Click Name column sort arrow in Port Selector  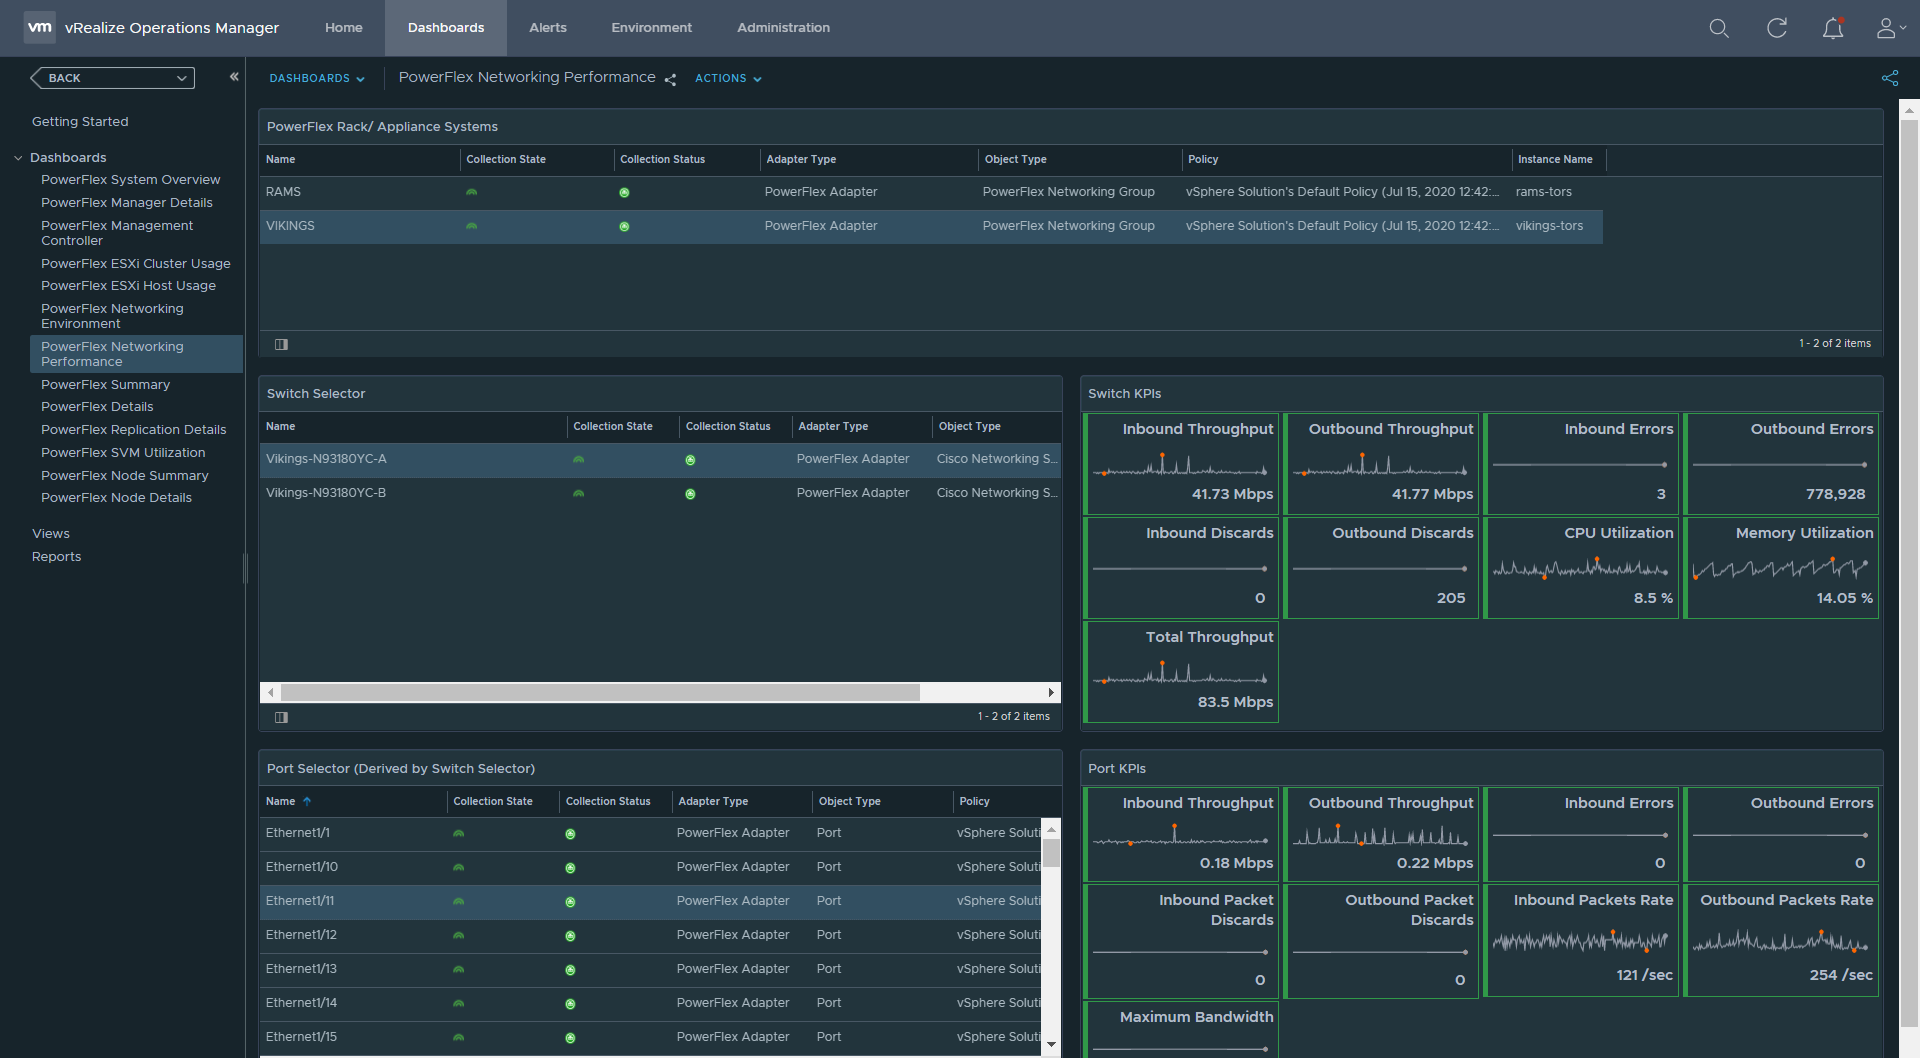click(x=307, y=802)
